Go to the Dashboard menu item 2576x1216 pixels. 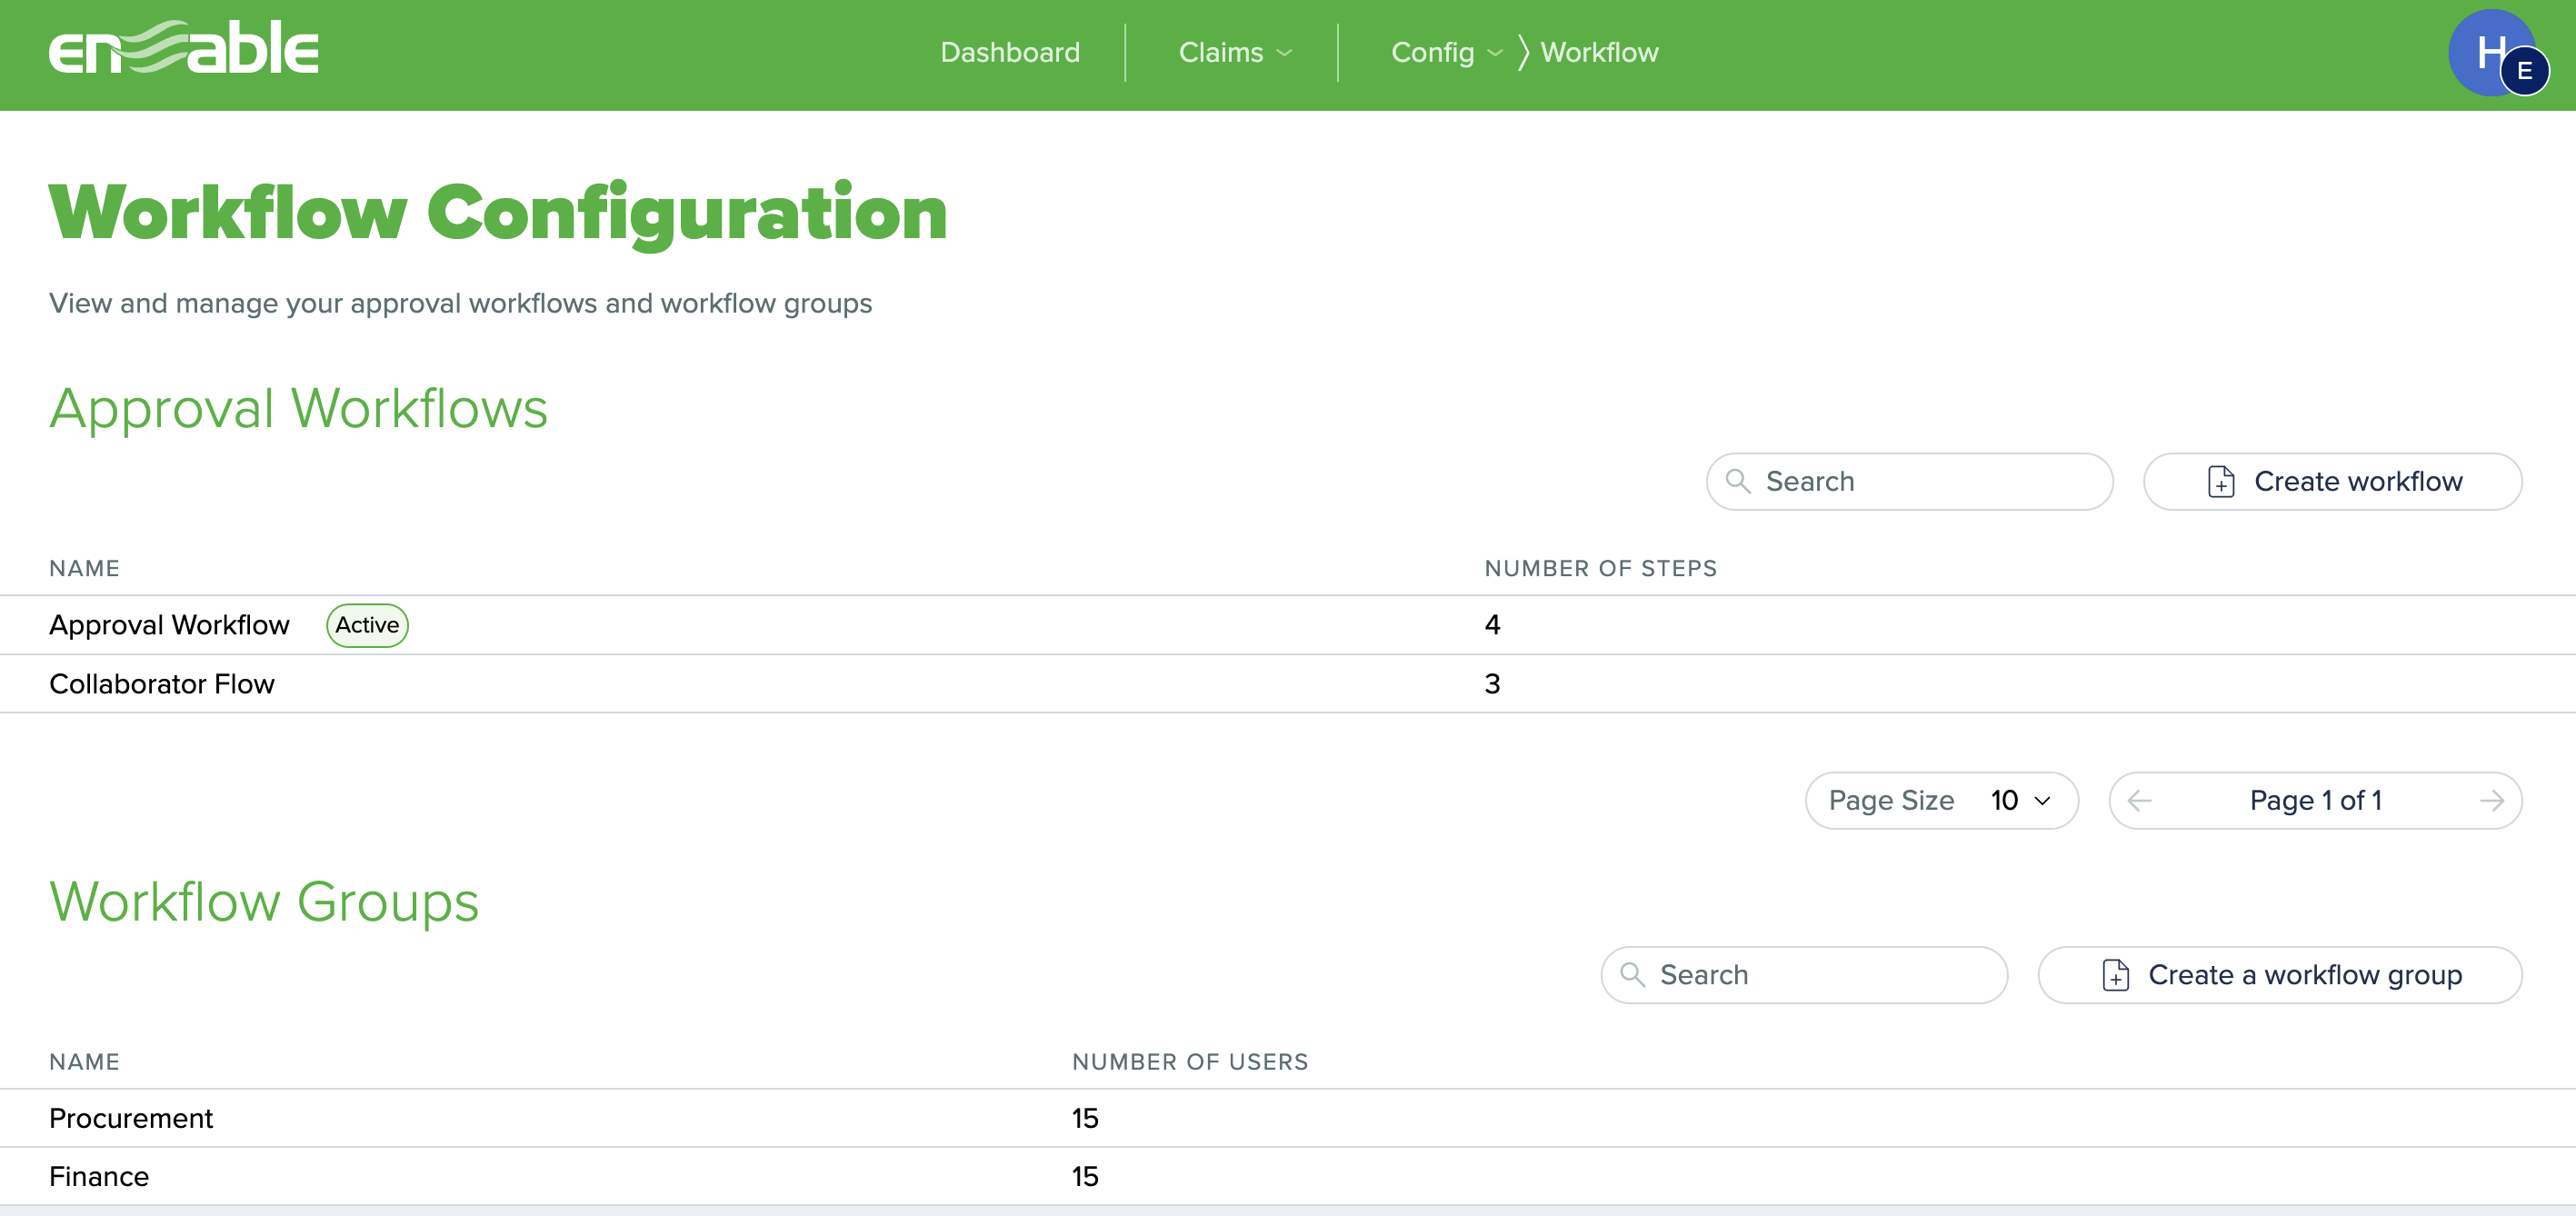click(1010, 52)
